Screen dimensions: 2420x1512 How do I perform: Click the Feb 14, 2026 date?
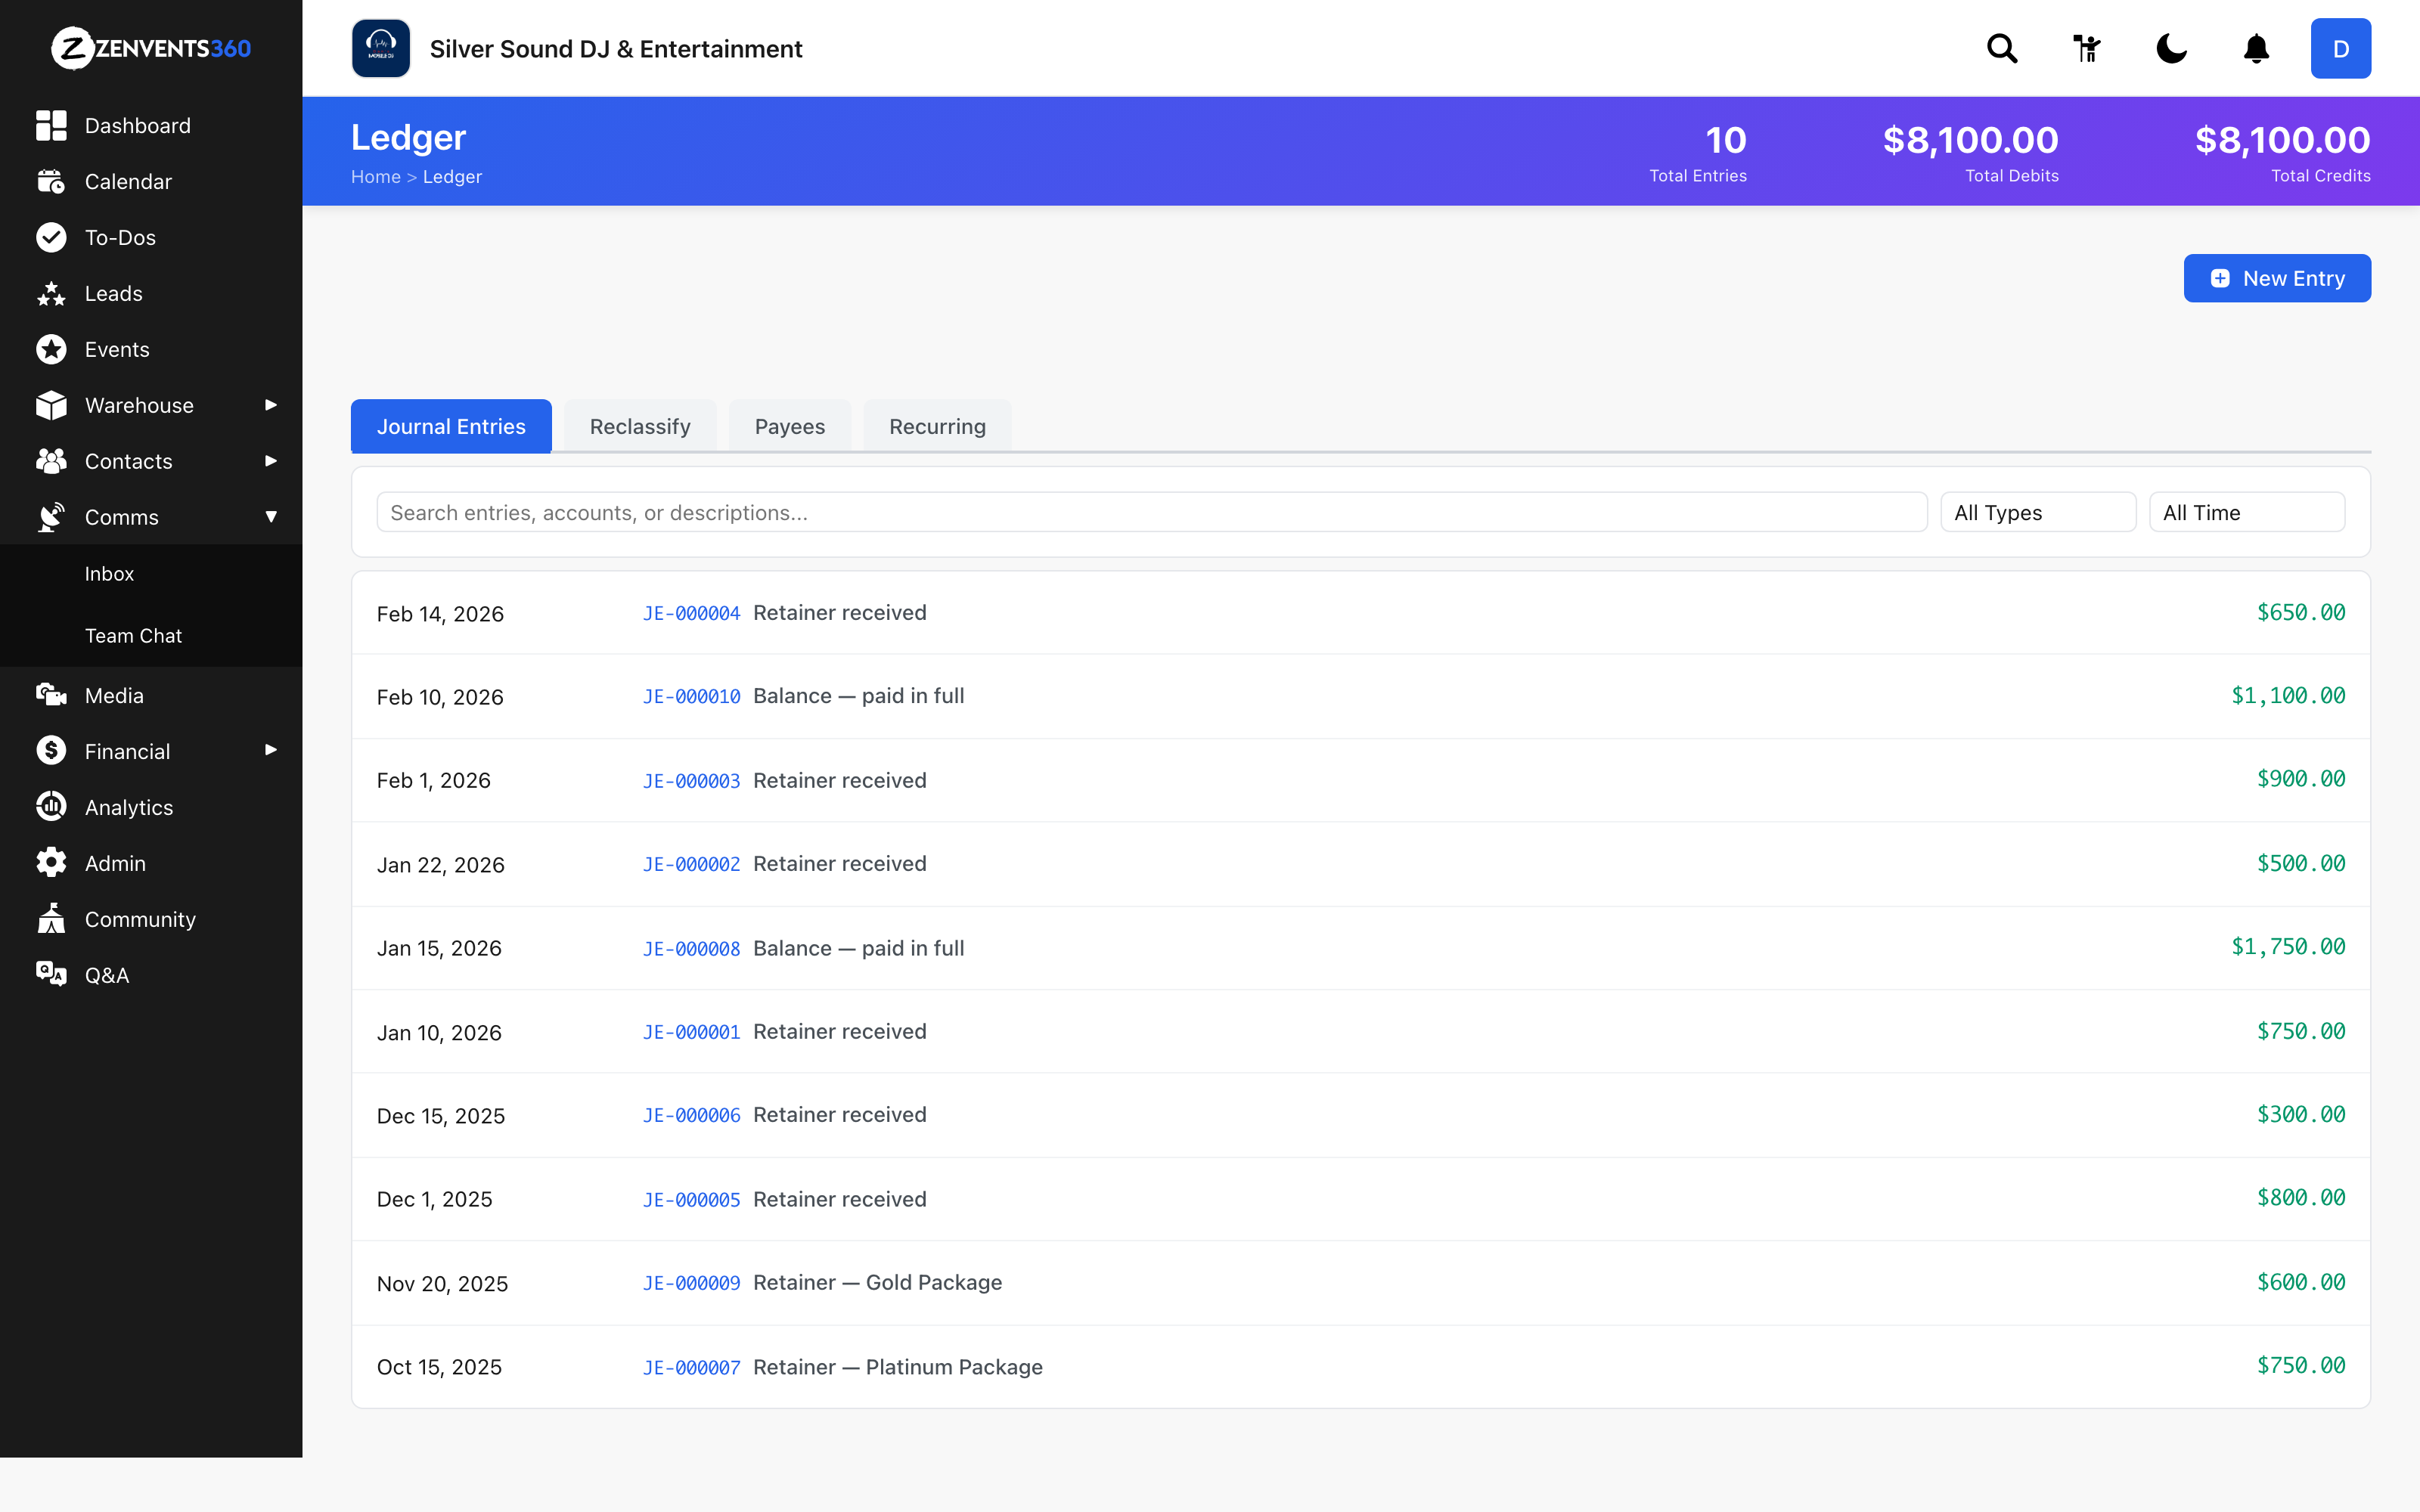pos(440,613)
